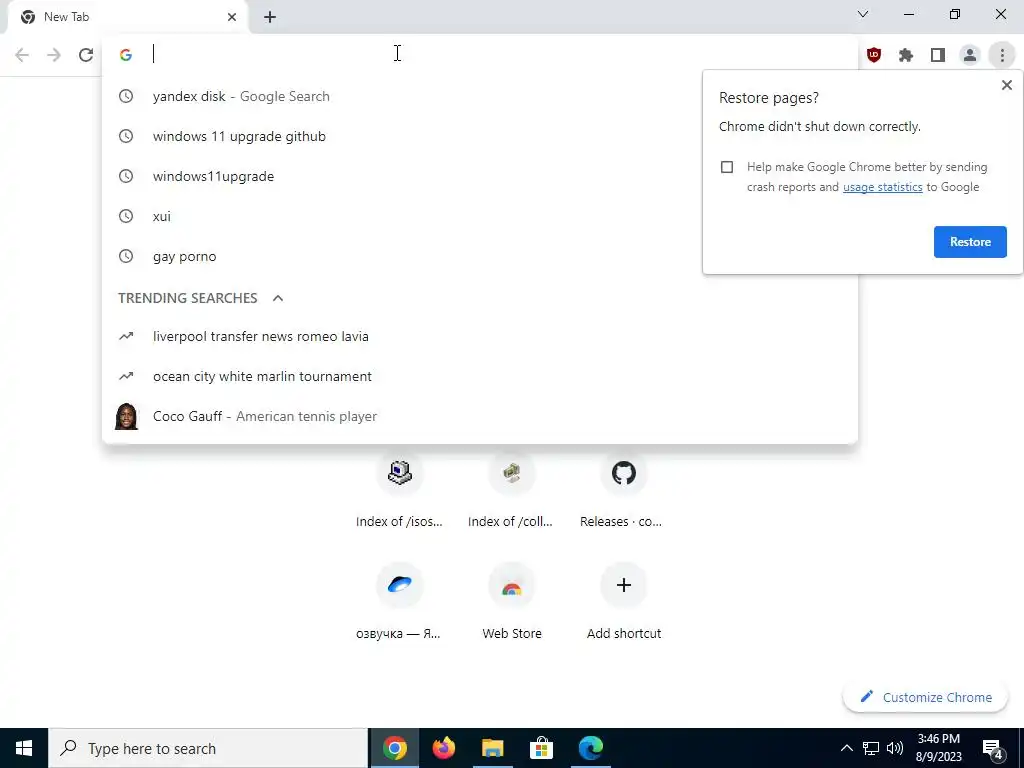Viewport: 1024px width, 768px height.
Task: Open Index of /coll shortcut
Action: click(511, 492)
